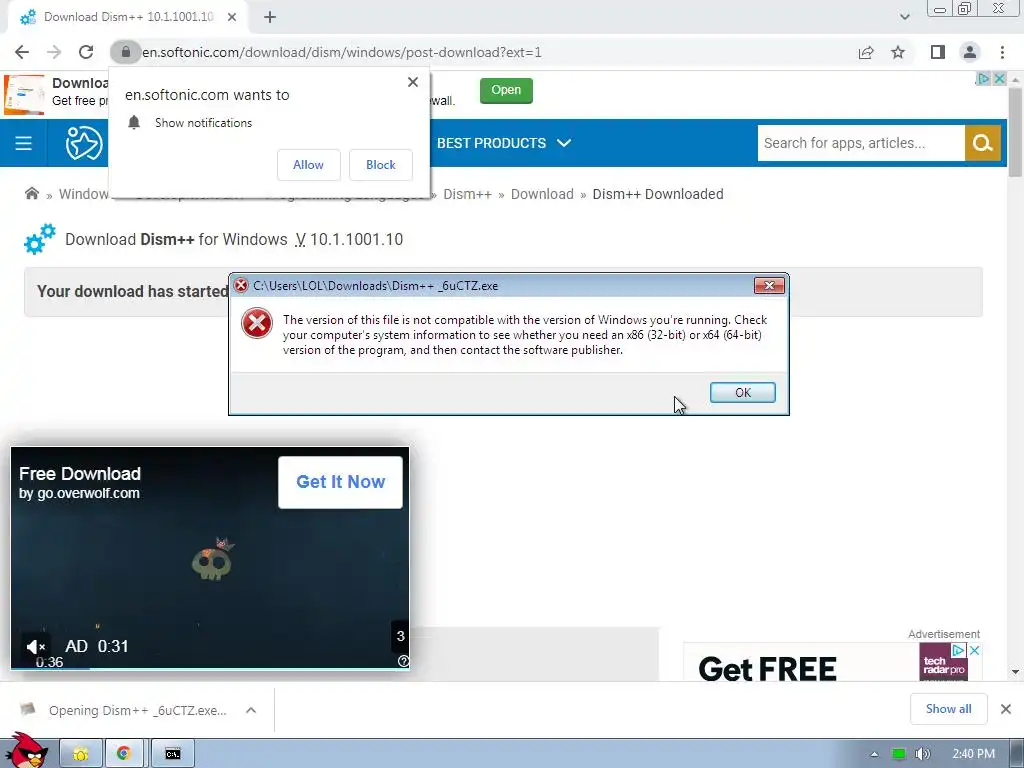Click the address bar URL
Screen dimensions: 1024x768
342,52
